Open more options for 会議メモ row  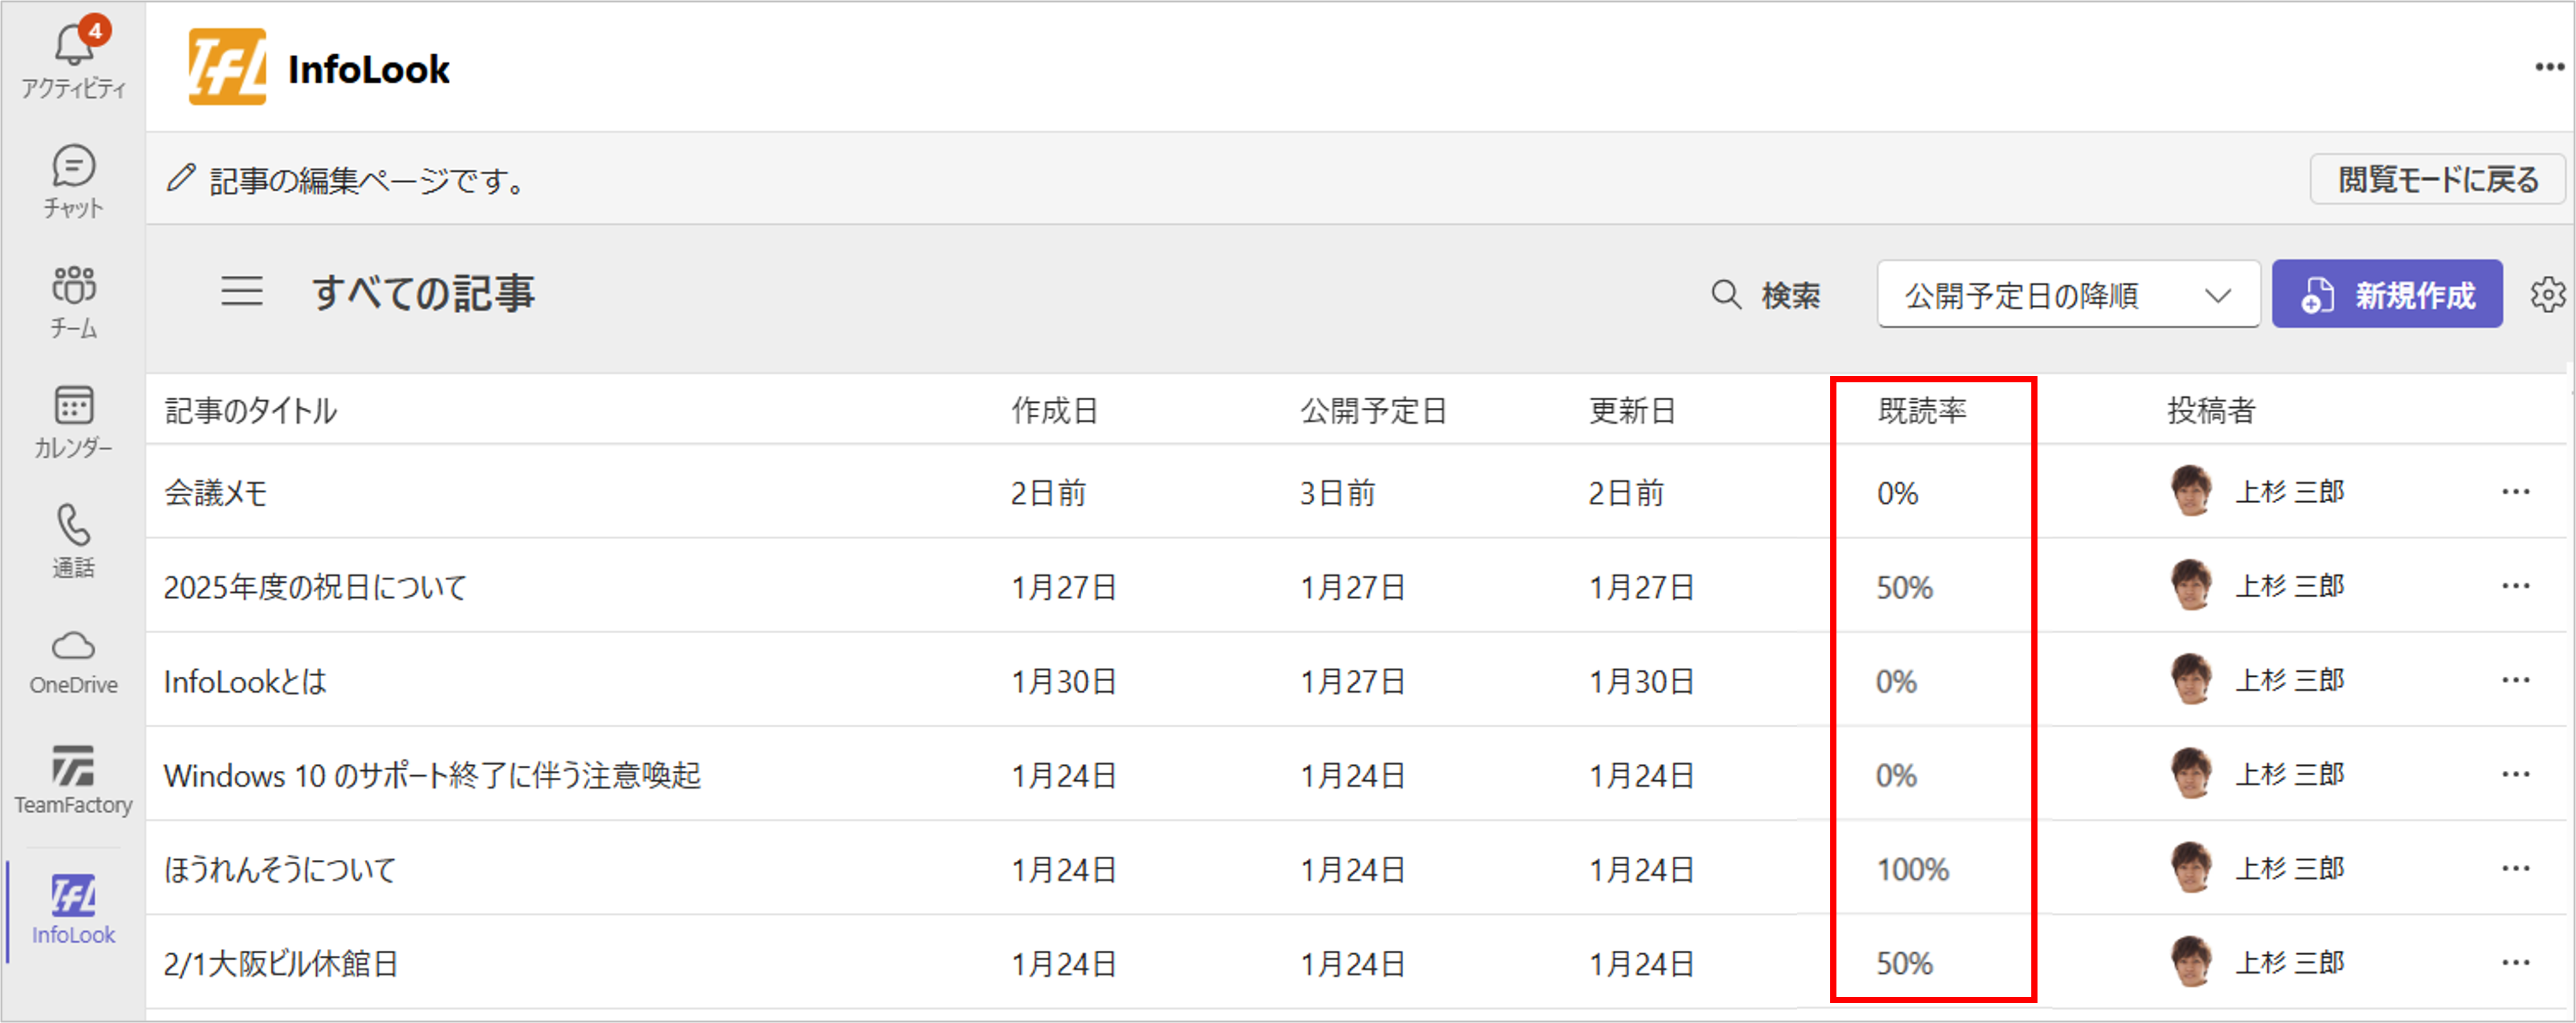(x=2515, y=492)
